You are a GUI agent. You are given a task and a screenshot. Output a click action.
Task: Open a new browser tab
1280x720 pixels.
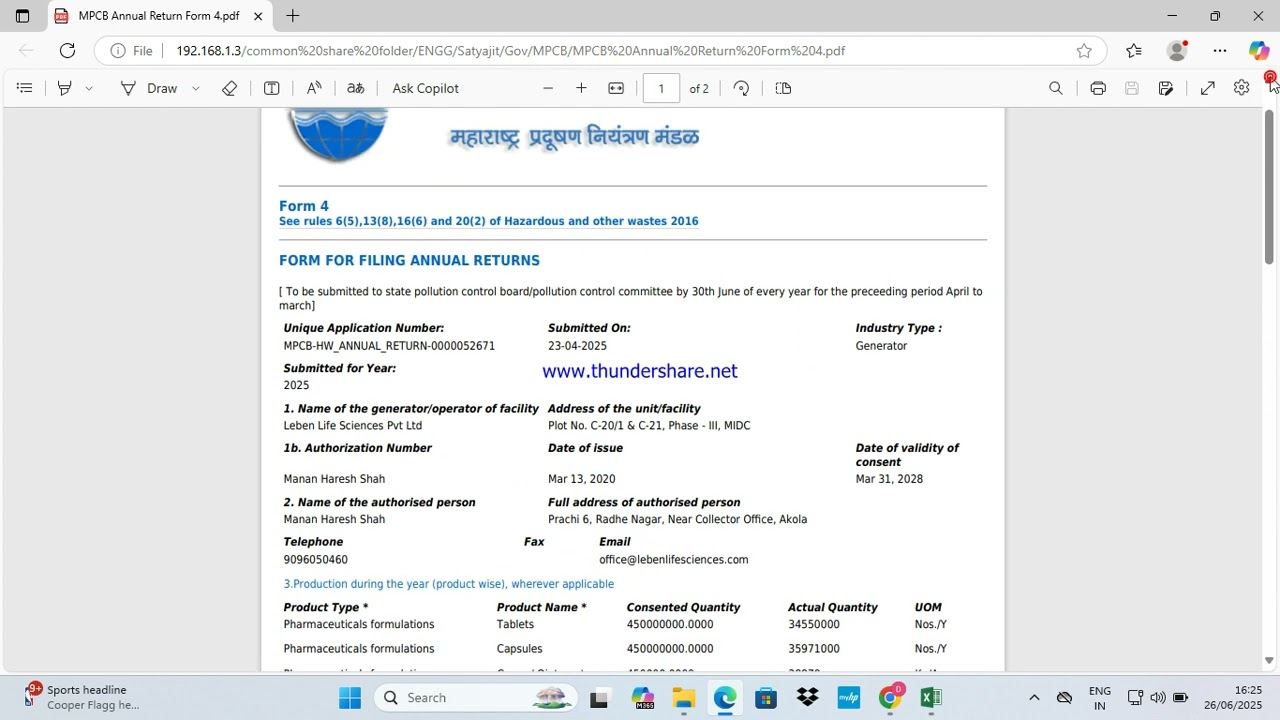[292, 16]
